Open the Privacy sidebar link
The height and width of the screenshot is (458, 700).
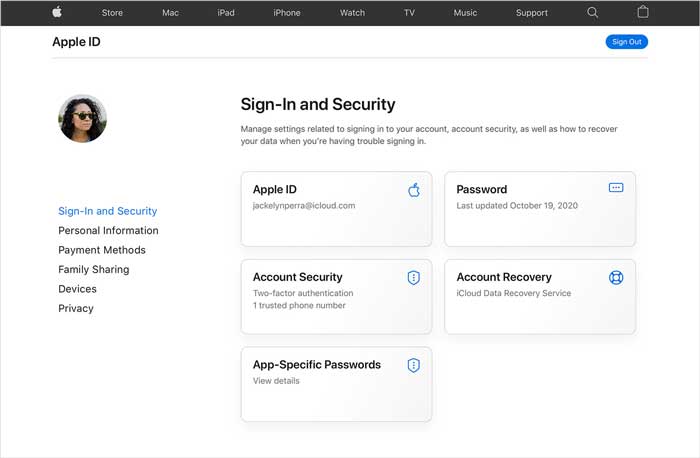[76, 308]
